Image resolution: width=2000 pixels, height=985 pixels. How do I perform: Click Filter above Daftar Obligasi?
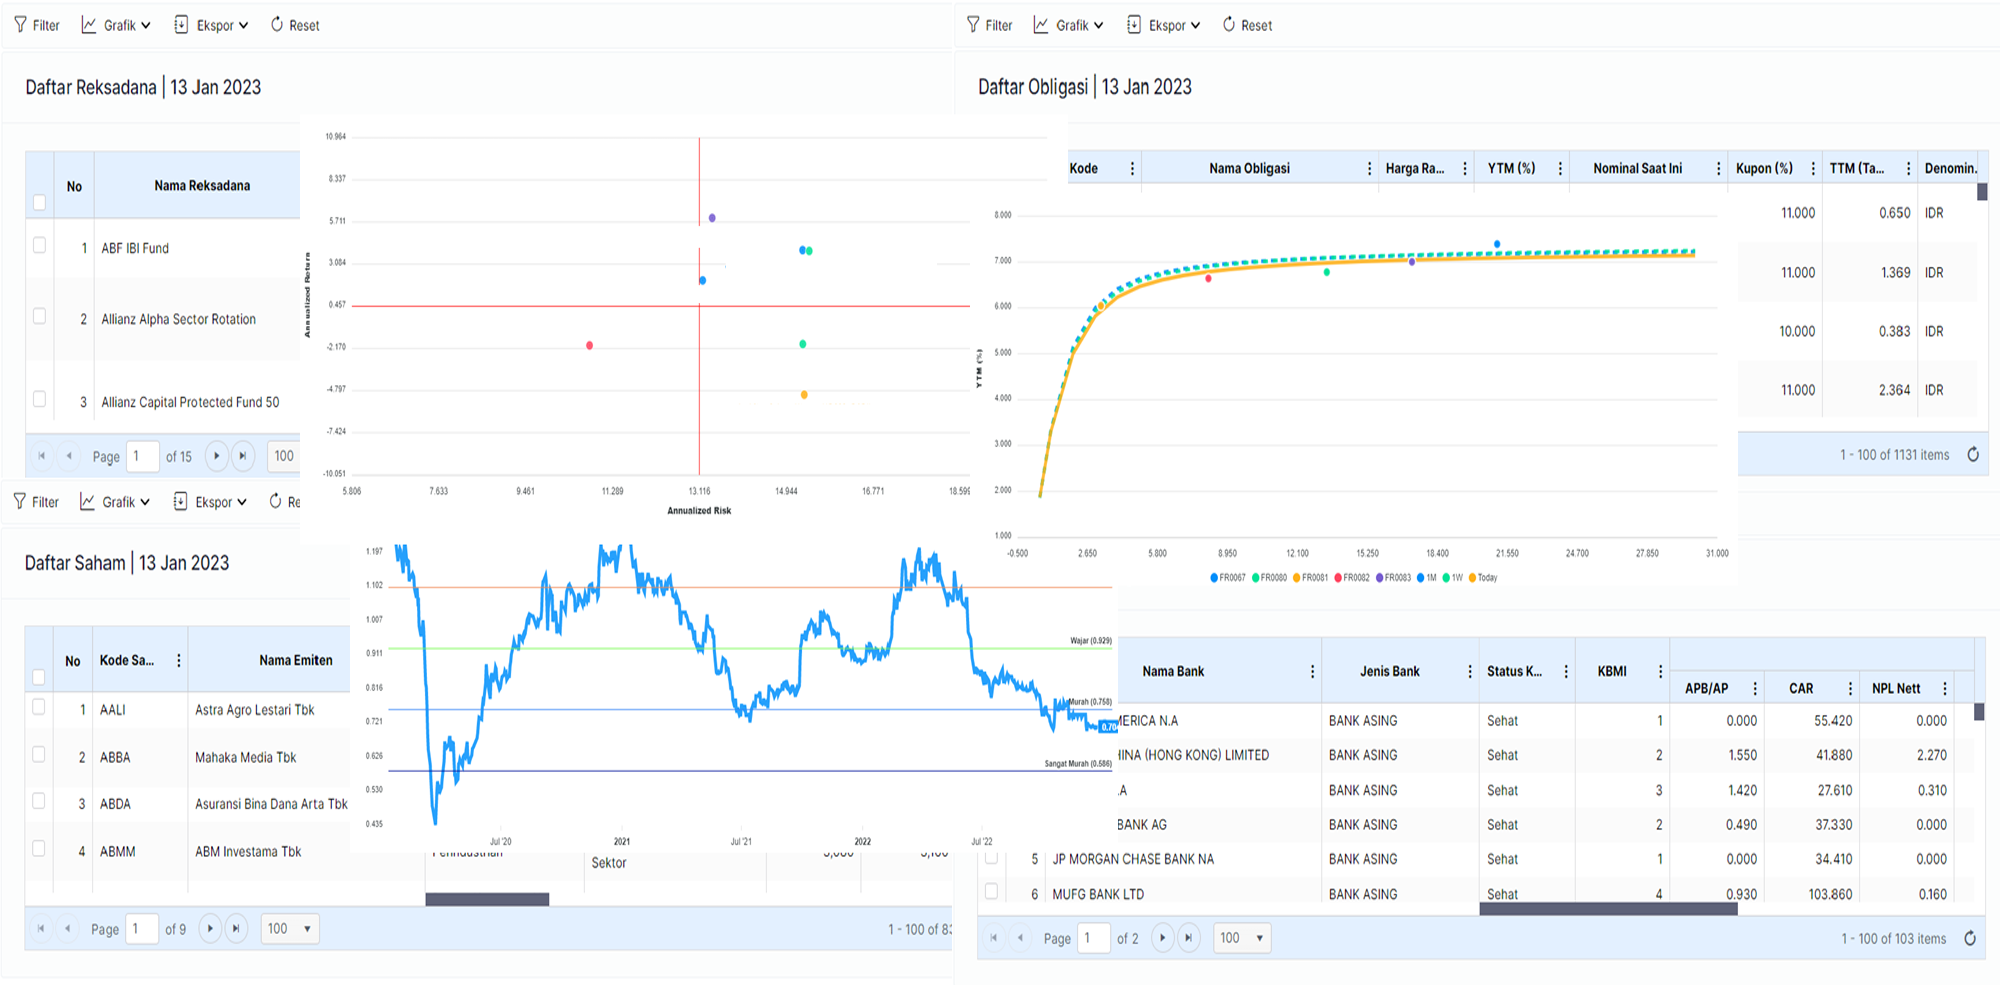[988, 25]
